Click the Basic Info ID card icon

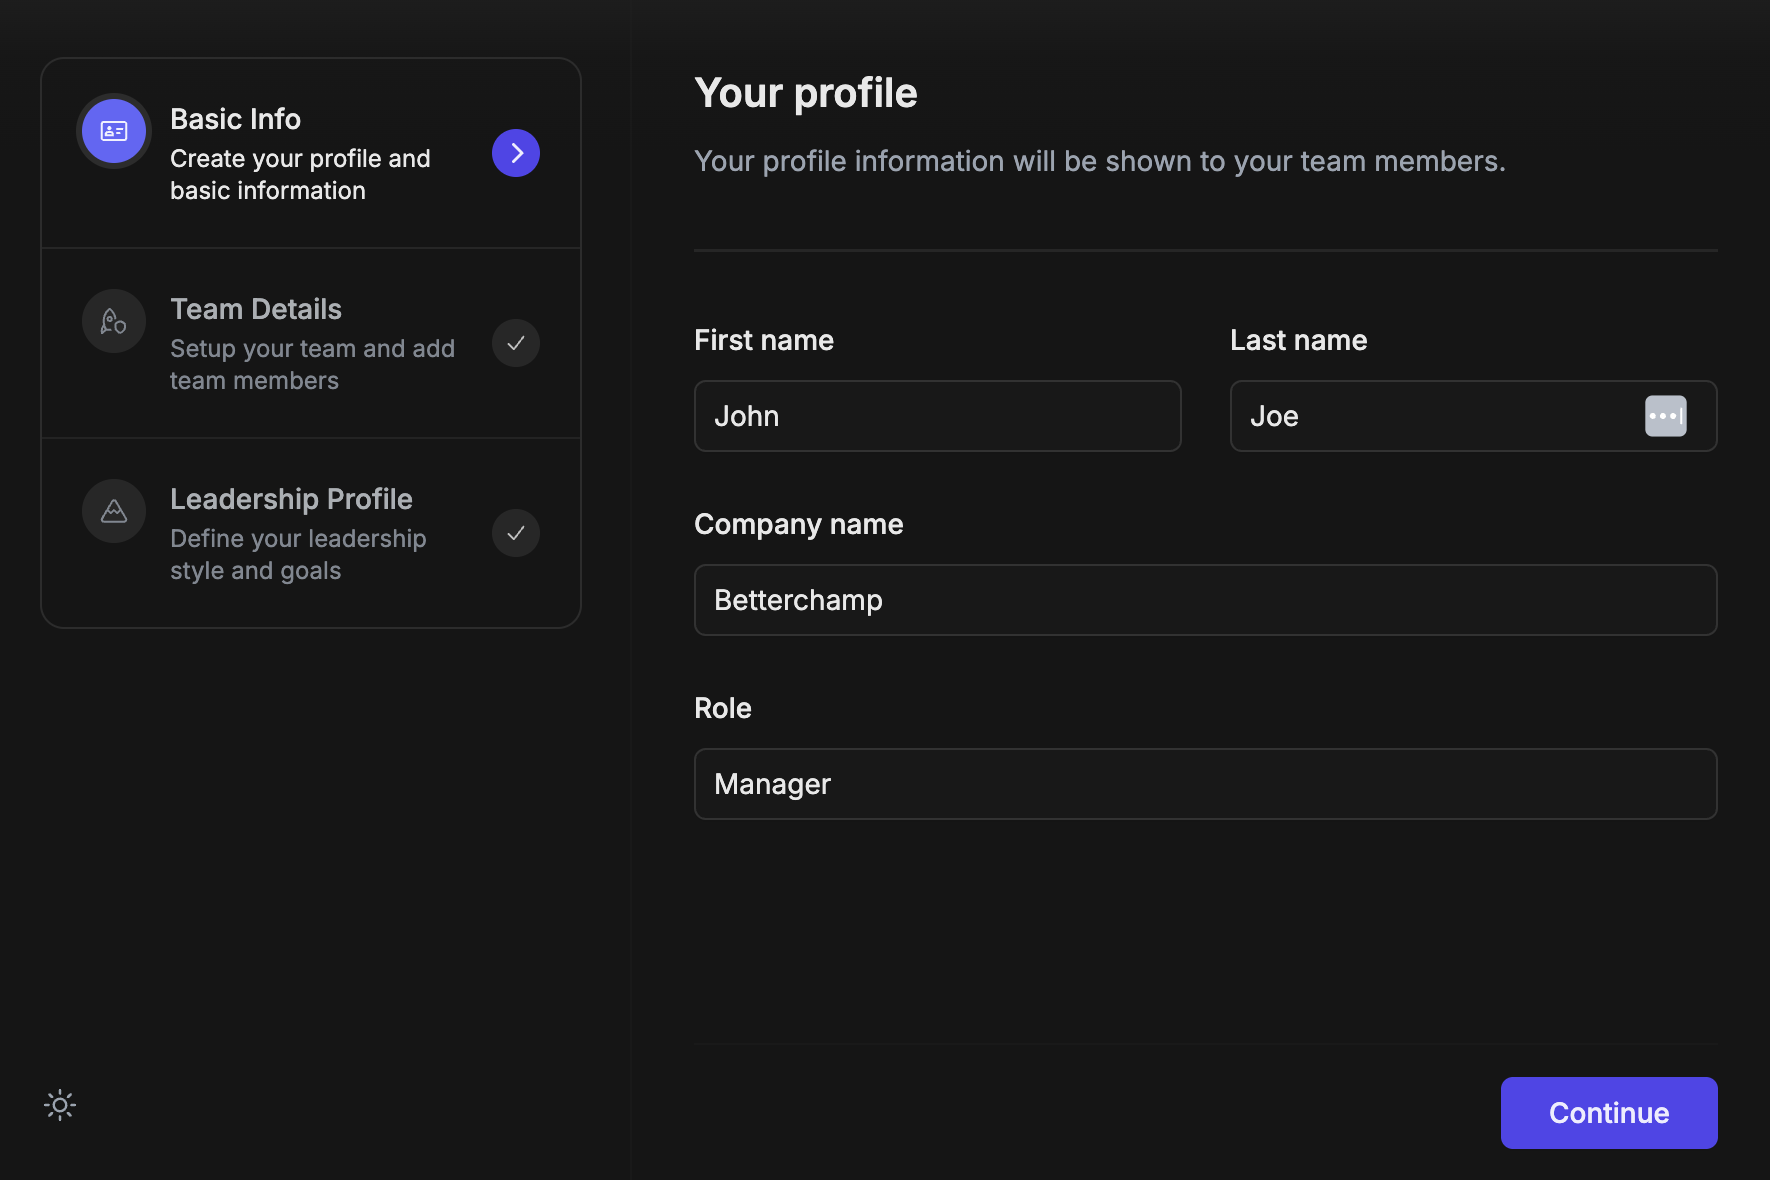pyautogui.click(x=114, y=131)
